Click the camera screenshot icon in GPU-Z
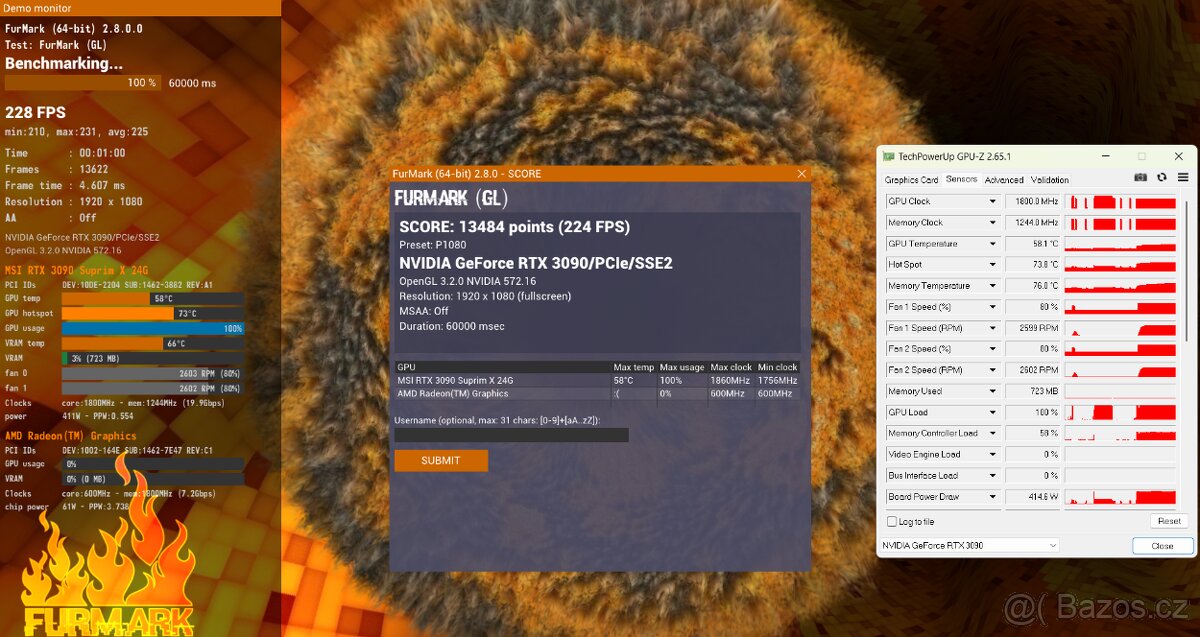Viewport: 1200px width, 637px height. click(1140, 177)
